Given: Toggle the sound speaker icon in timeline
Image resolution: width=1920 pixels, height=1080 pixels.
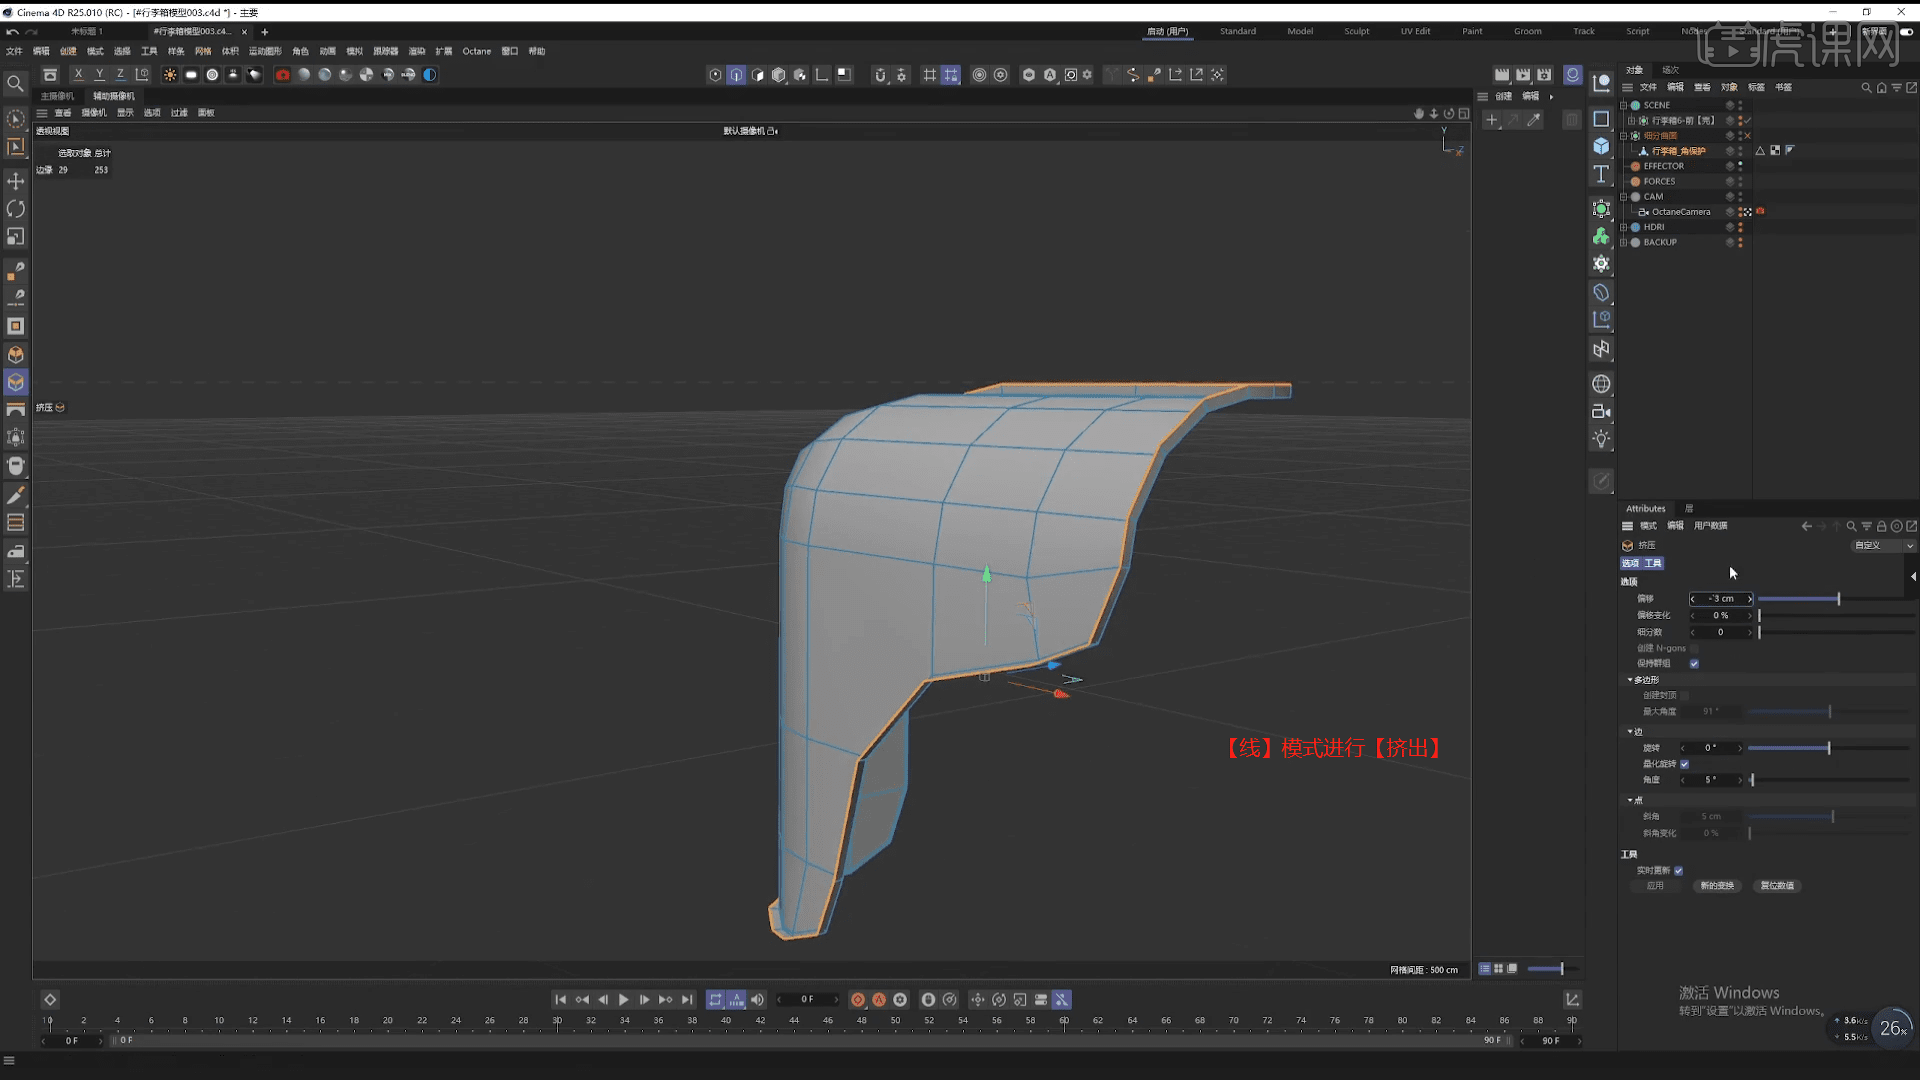Looking at the screenshot, I should click(x=758, y=1000).
